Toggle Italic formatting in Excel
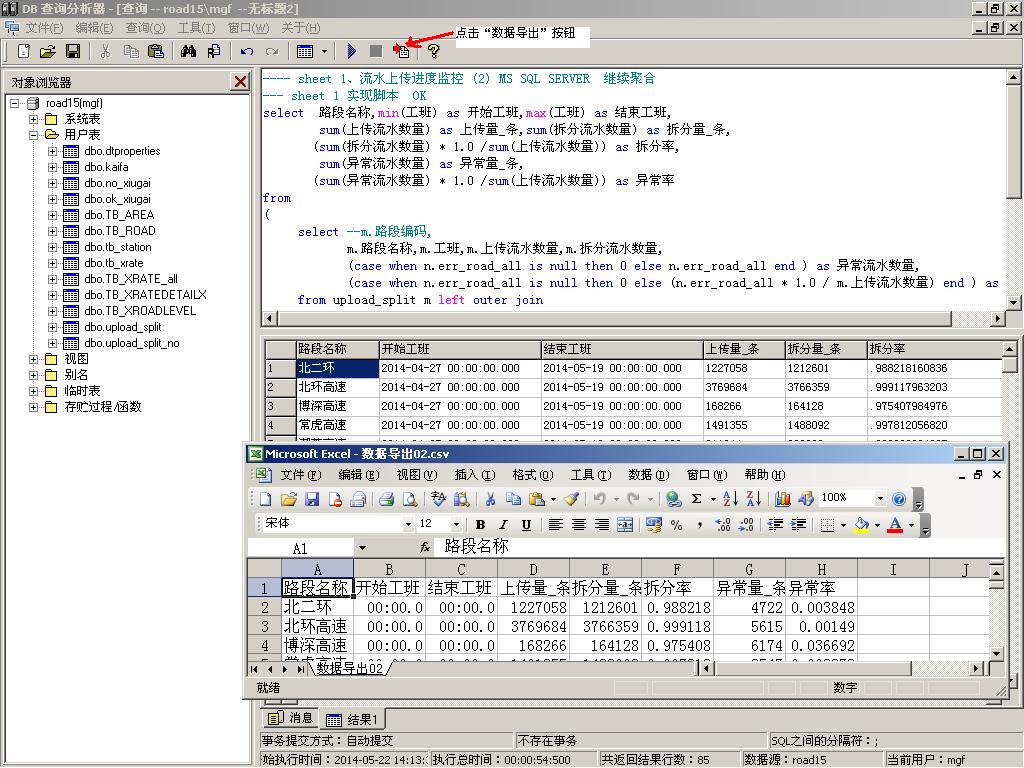 504,524
